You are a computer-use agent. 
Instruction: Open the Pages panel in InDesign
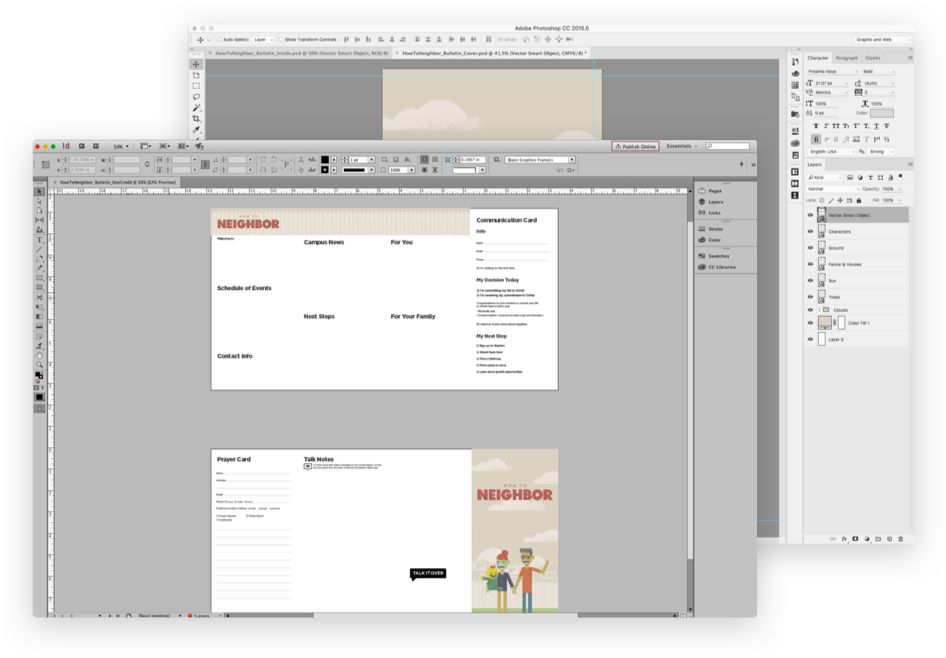pos(715,190)
